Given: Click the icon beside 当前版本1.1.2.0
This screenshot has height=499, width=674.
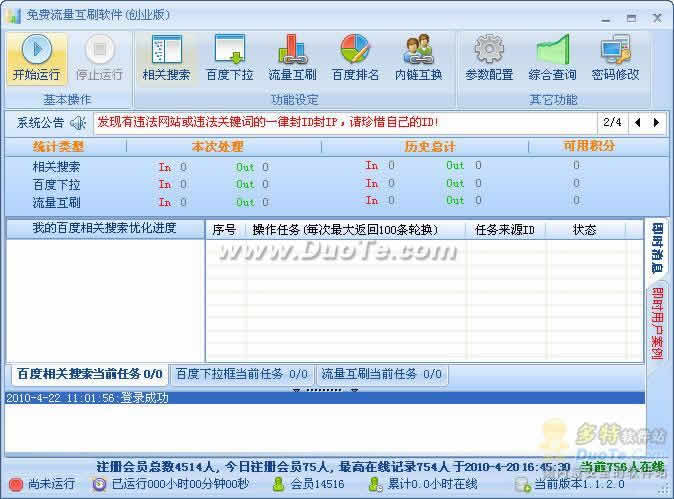Looking at the screenshot, I should tap(523, 484).
